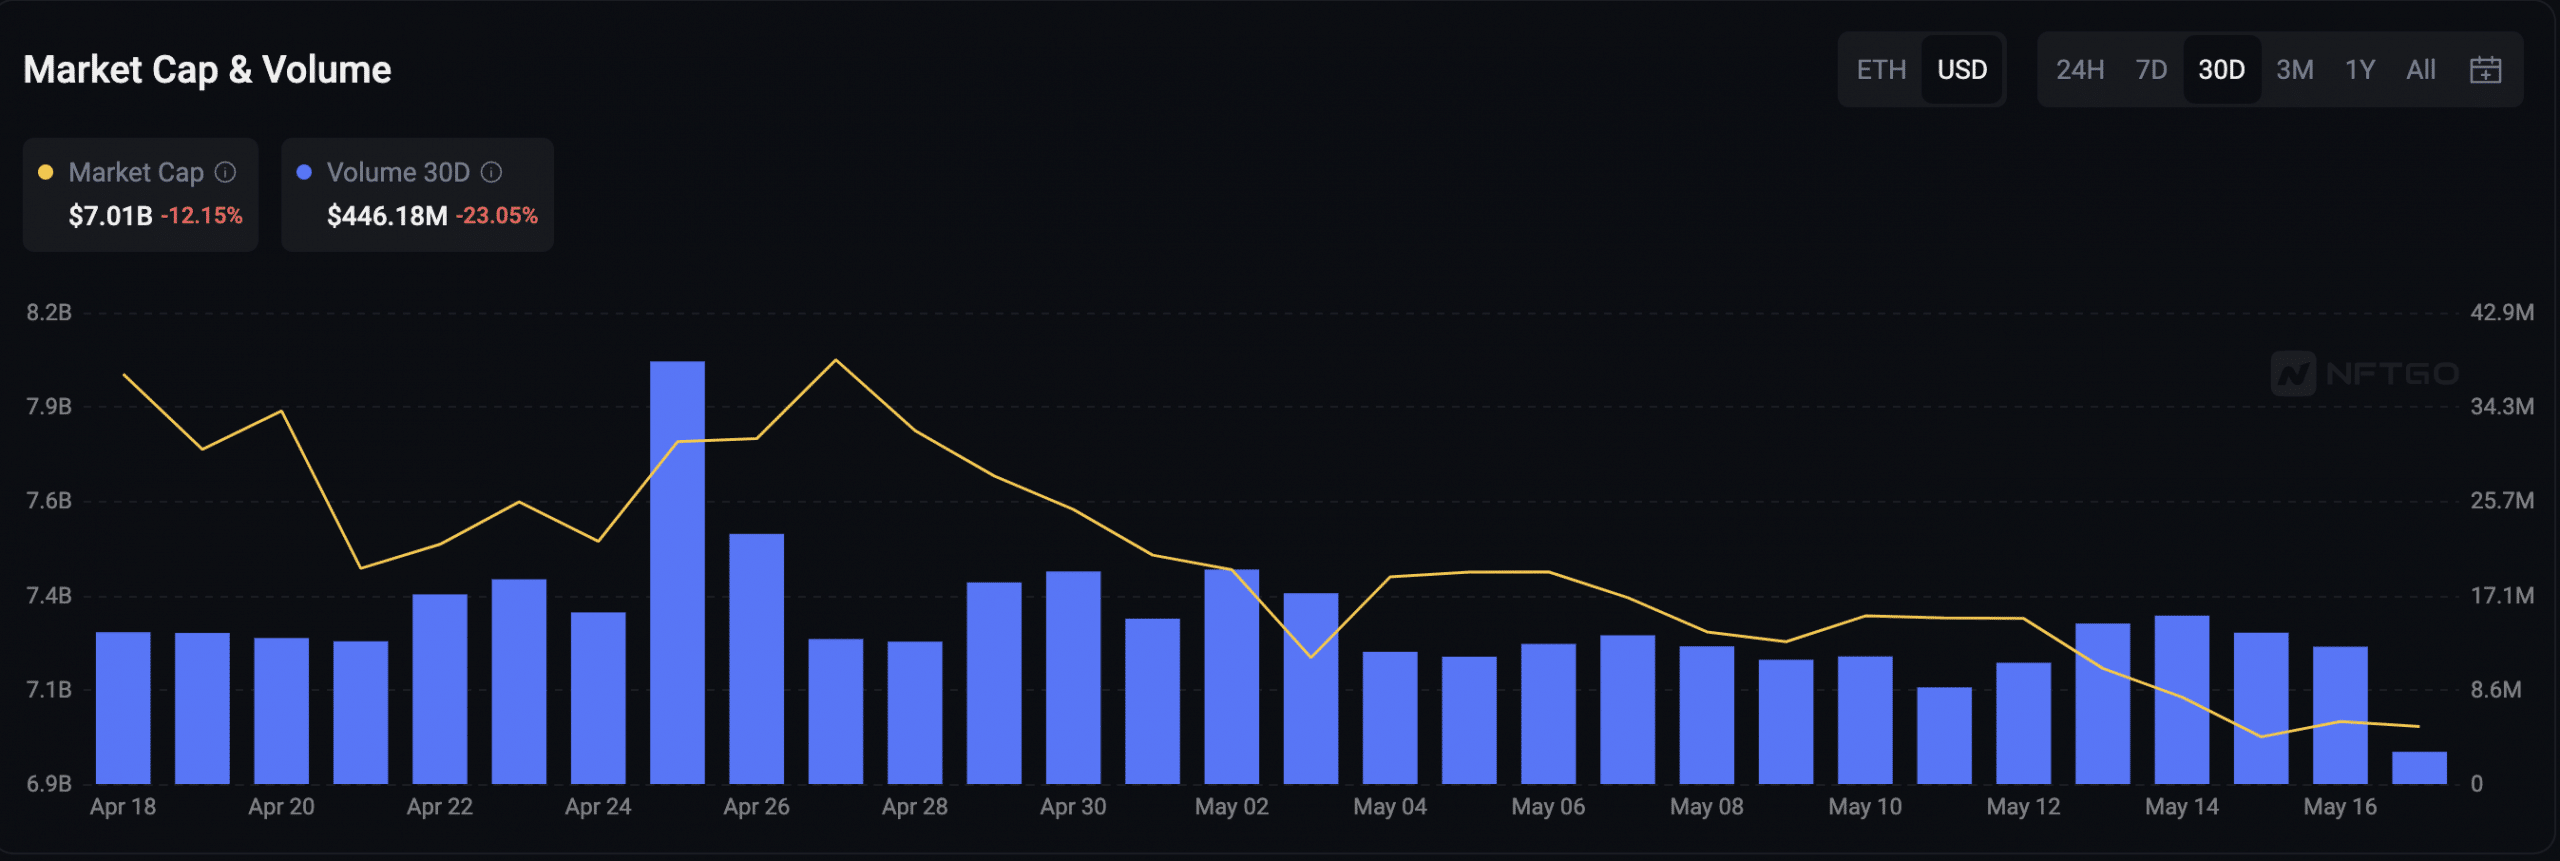Select the All time range
The height and width of the screenshot is (861, 2560).
click(2421, 70)
